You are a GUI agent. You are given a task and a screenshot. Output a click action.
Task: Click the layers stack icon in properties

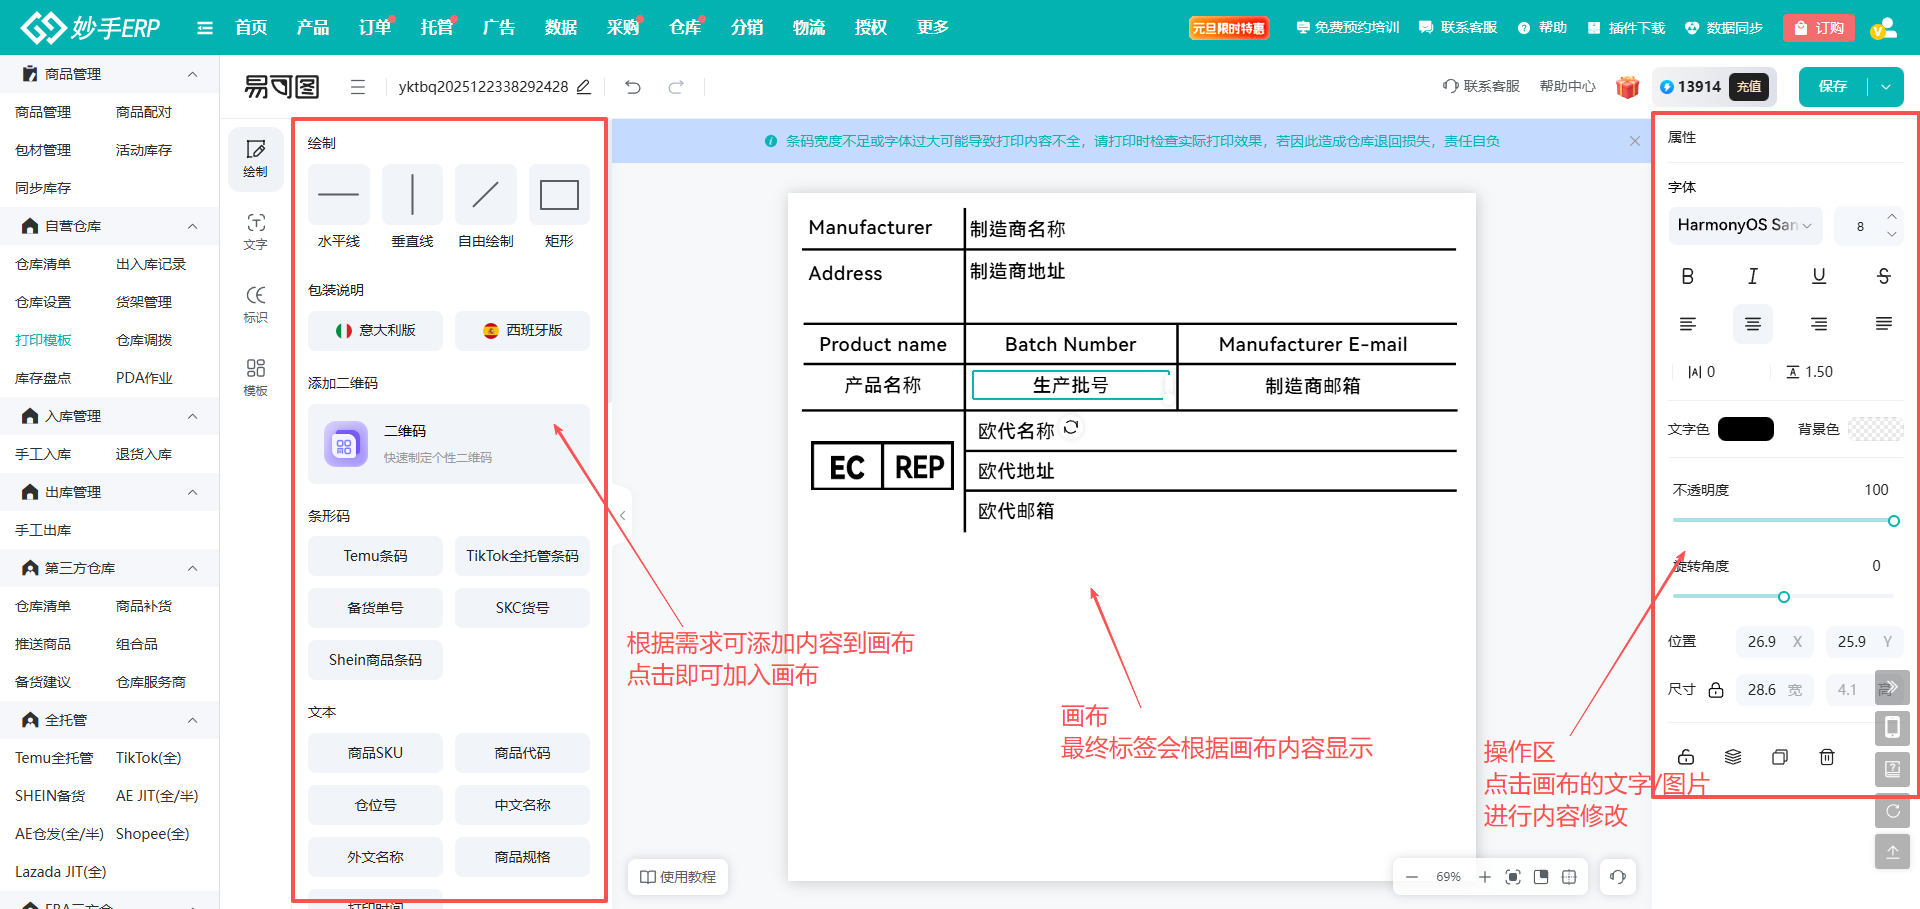(x=1733, y=757)
